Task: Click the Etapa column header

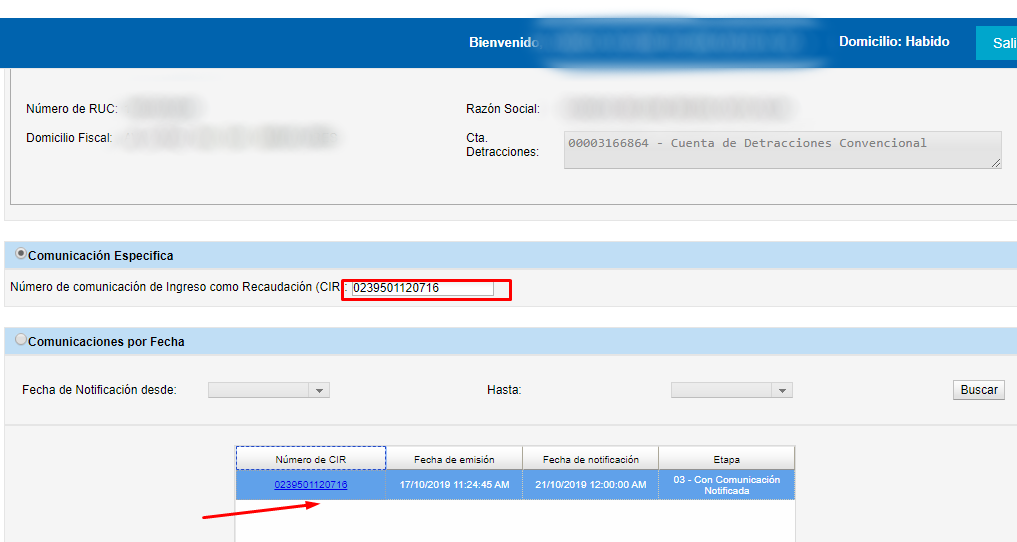Action: pyautogui.click(x=727, y=459)
